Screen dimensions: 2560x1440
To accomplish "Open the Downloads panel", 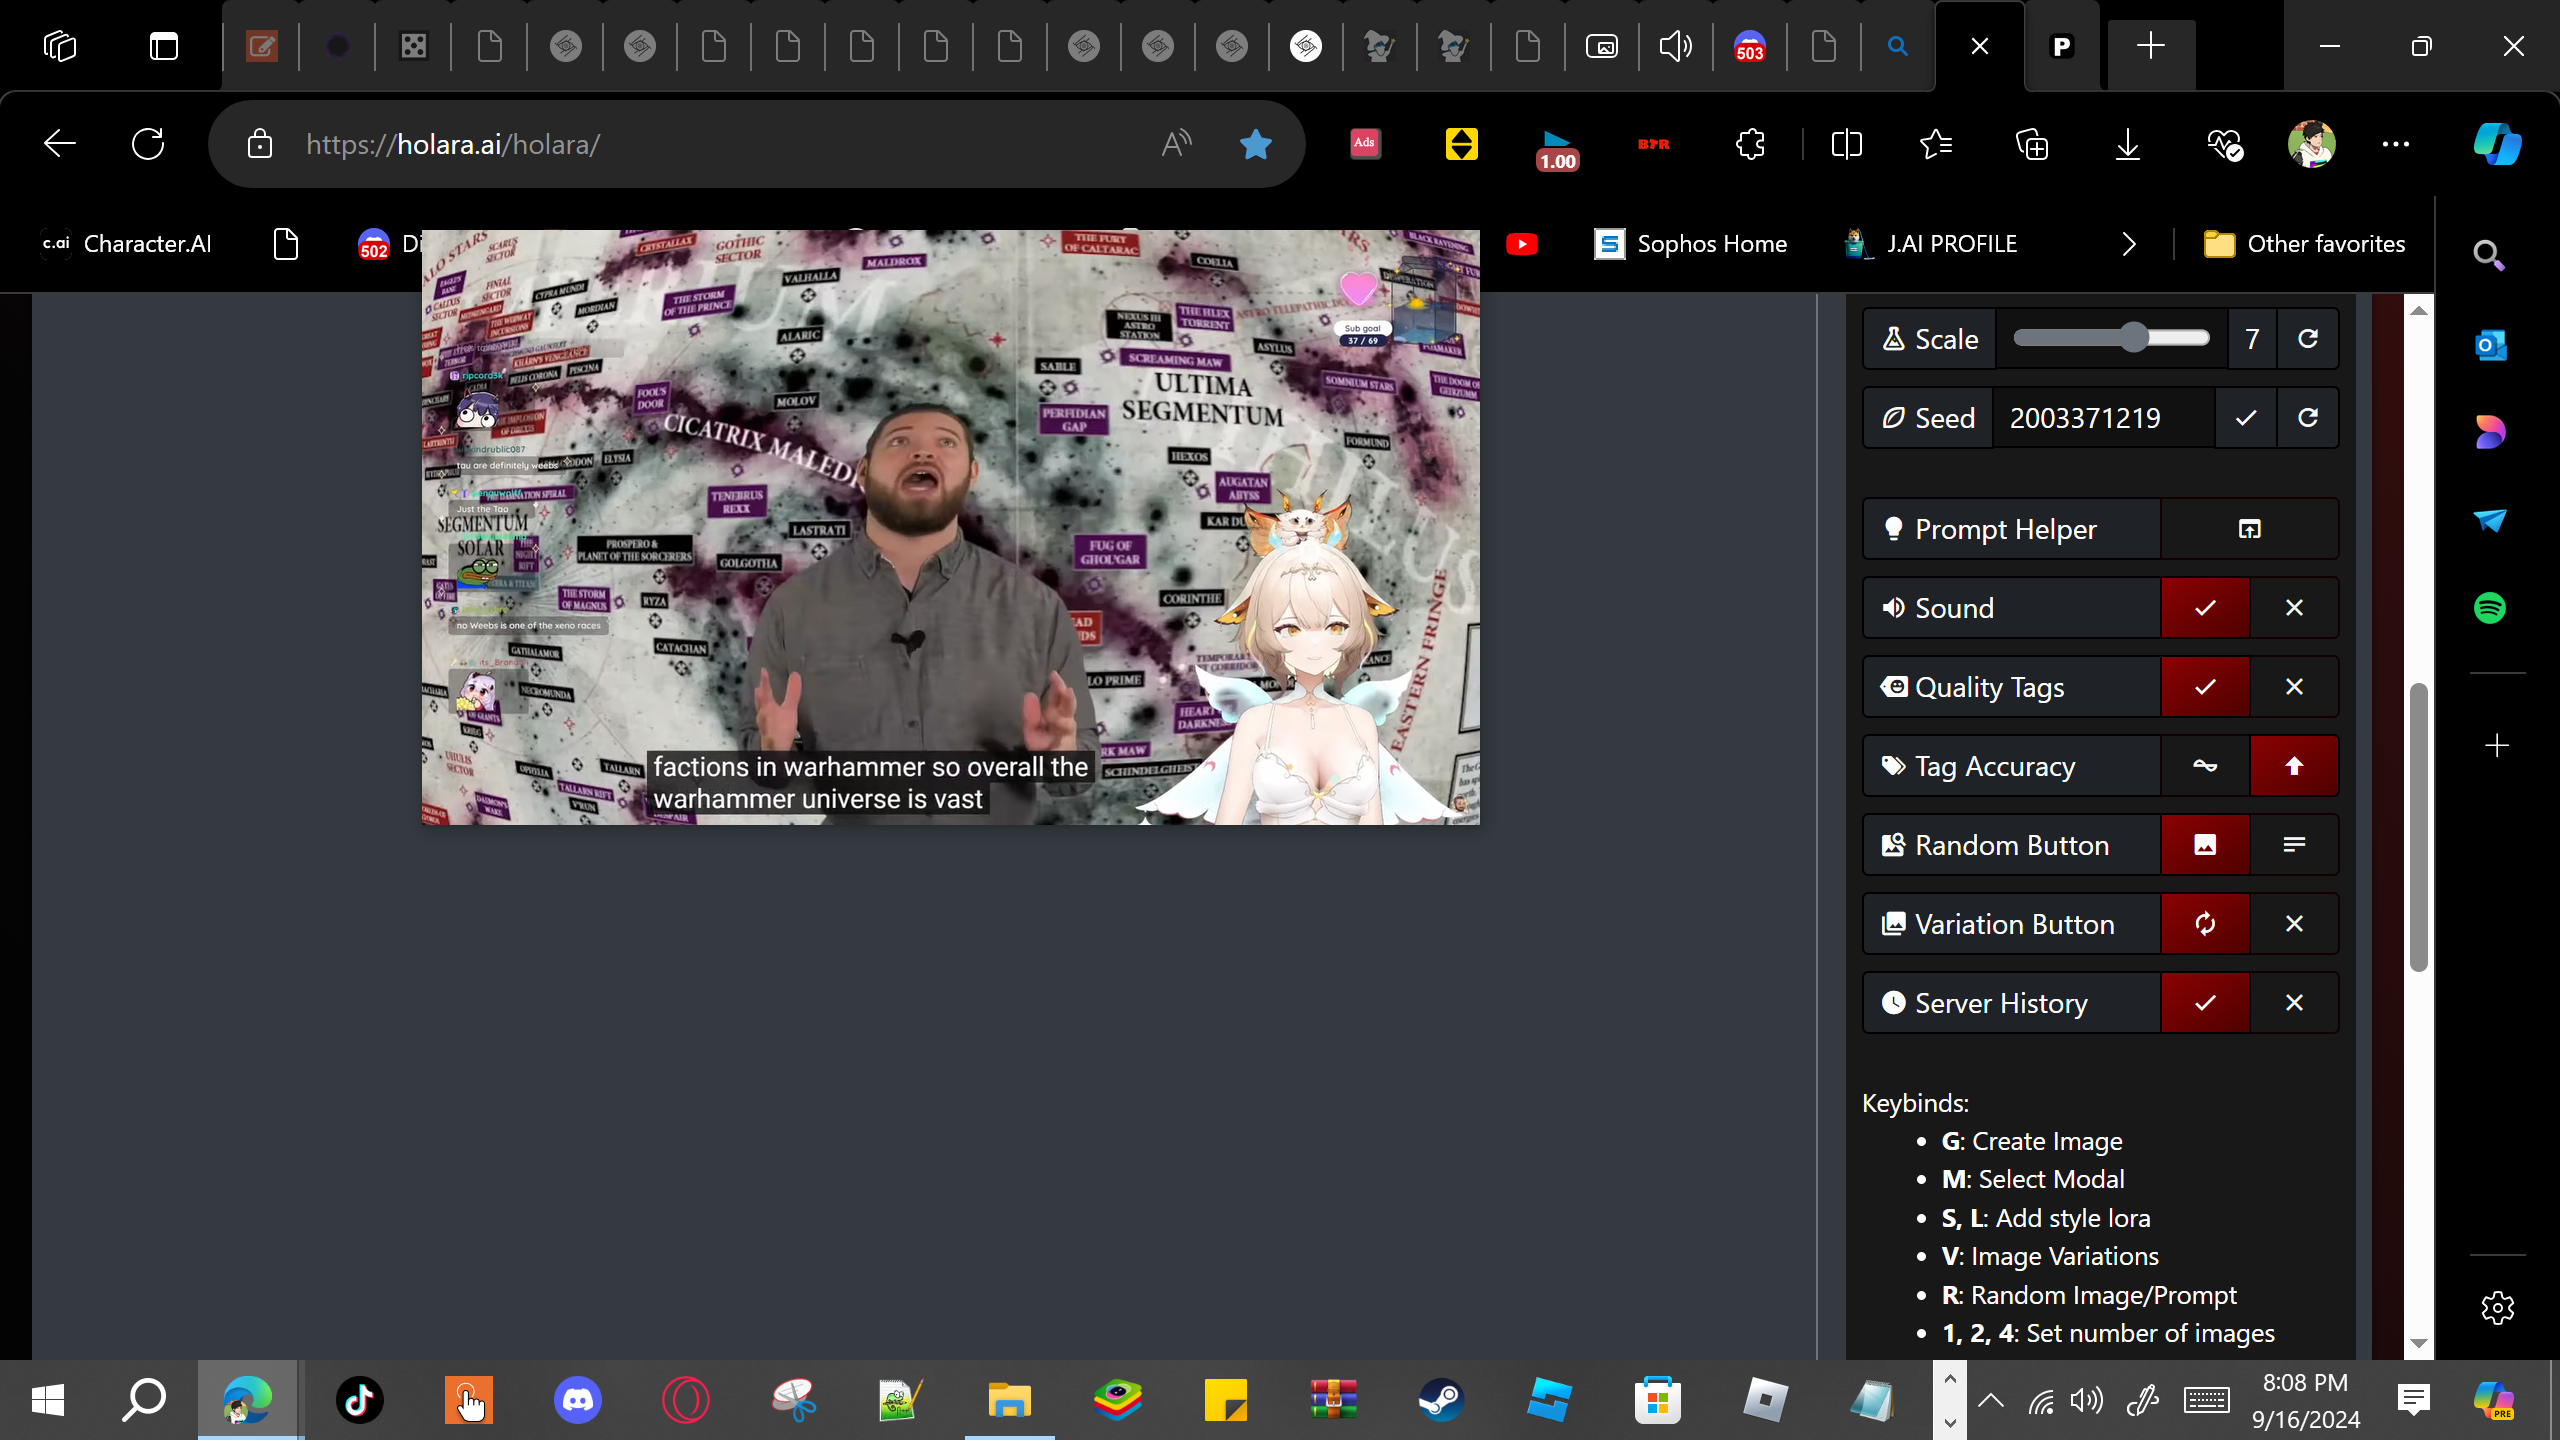I will pyautogui.click(x=2128, y=144).
